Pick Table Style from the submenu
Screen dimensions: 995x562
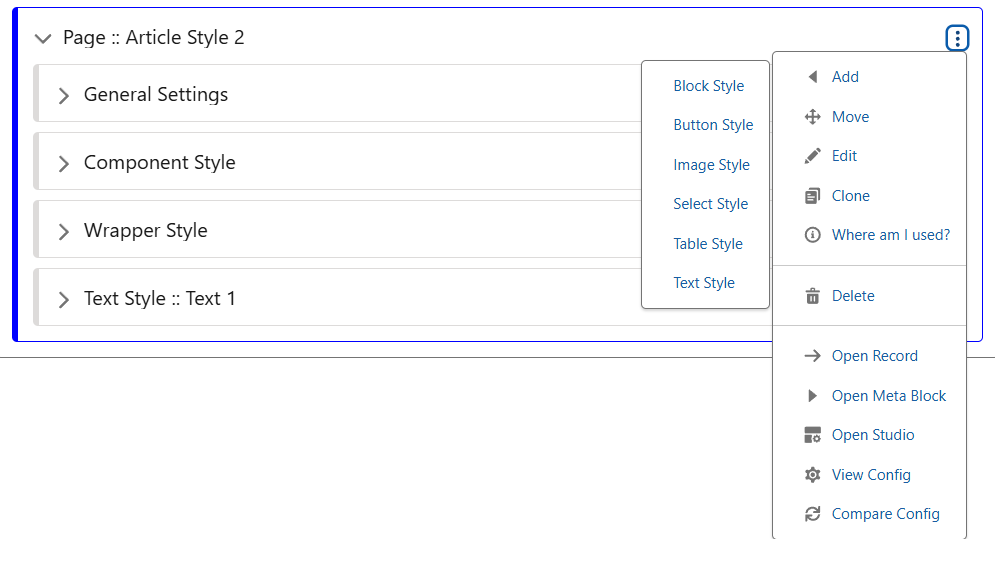pos(708,244)
